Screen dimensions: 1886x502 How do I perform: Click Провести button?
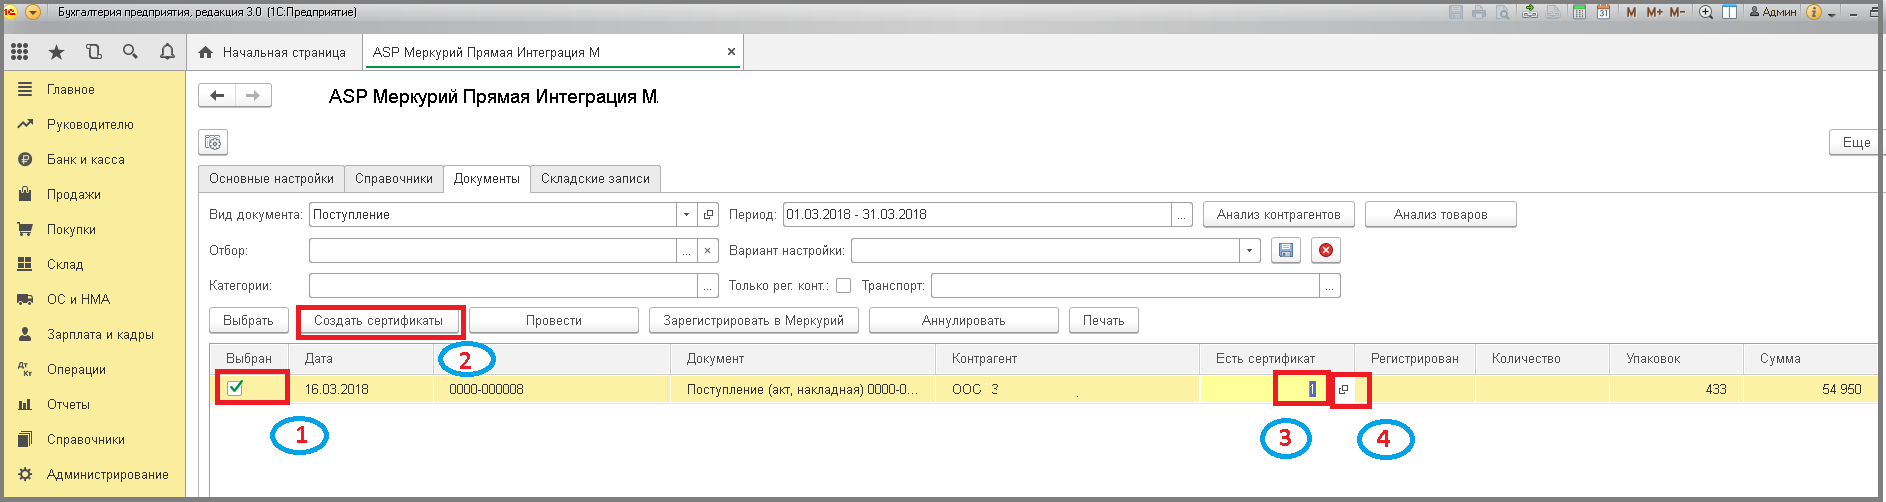554,320
